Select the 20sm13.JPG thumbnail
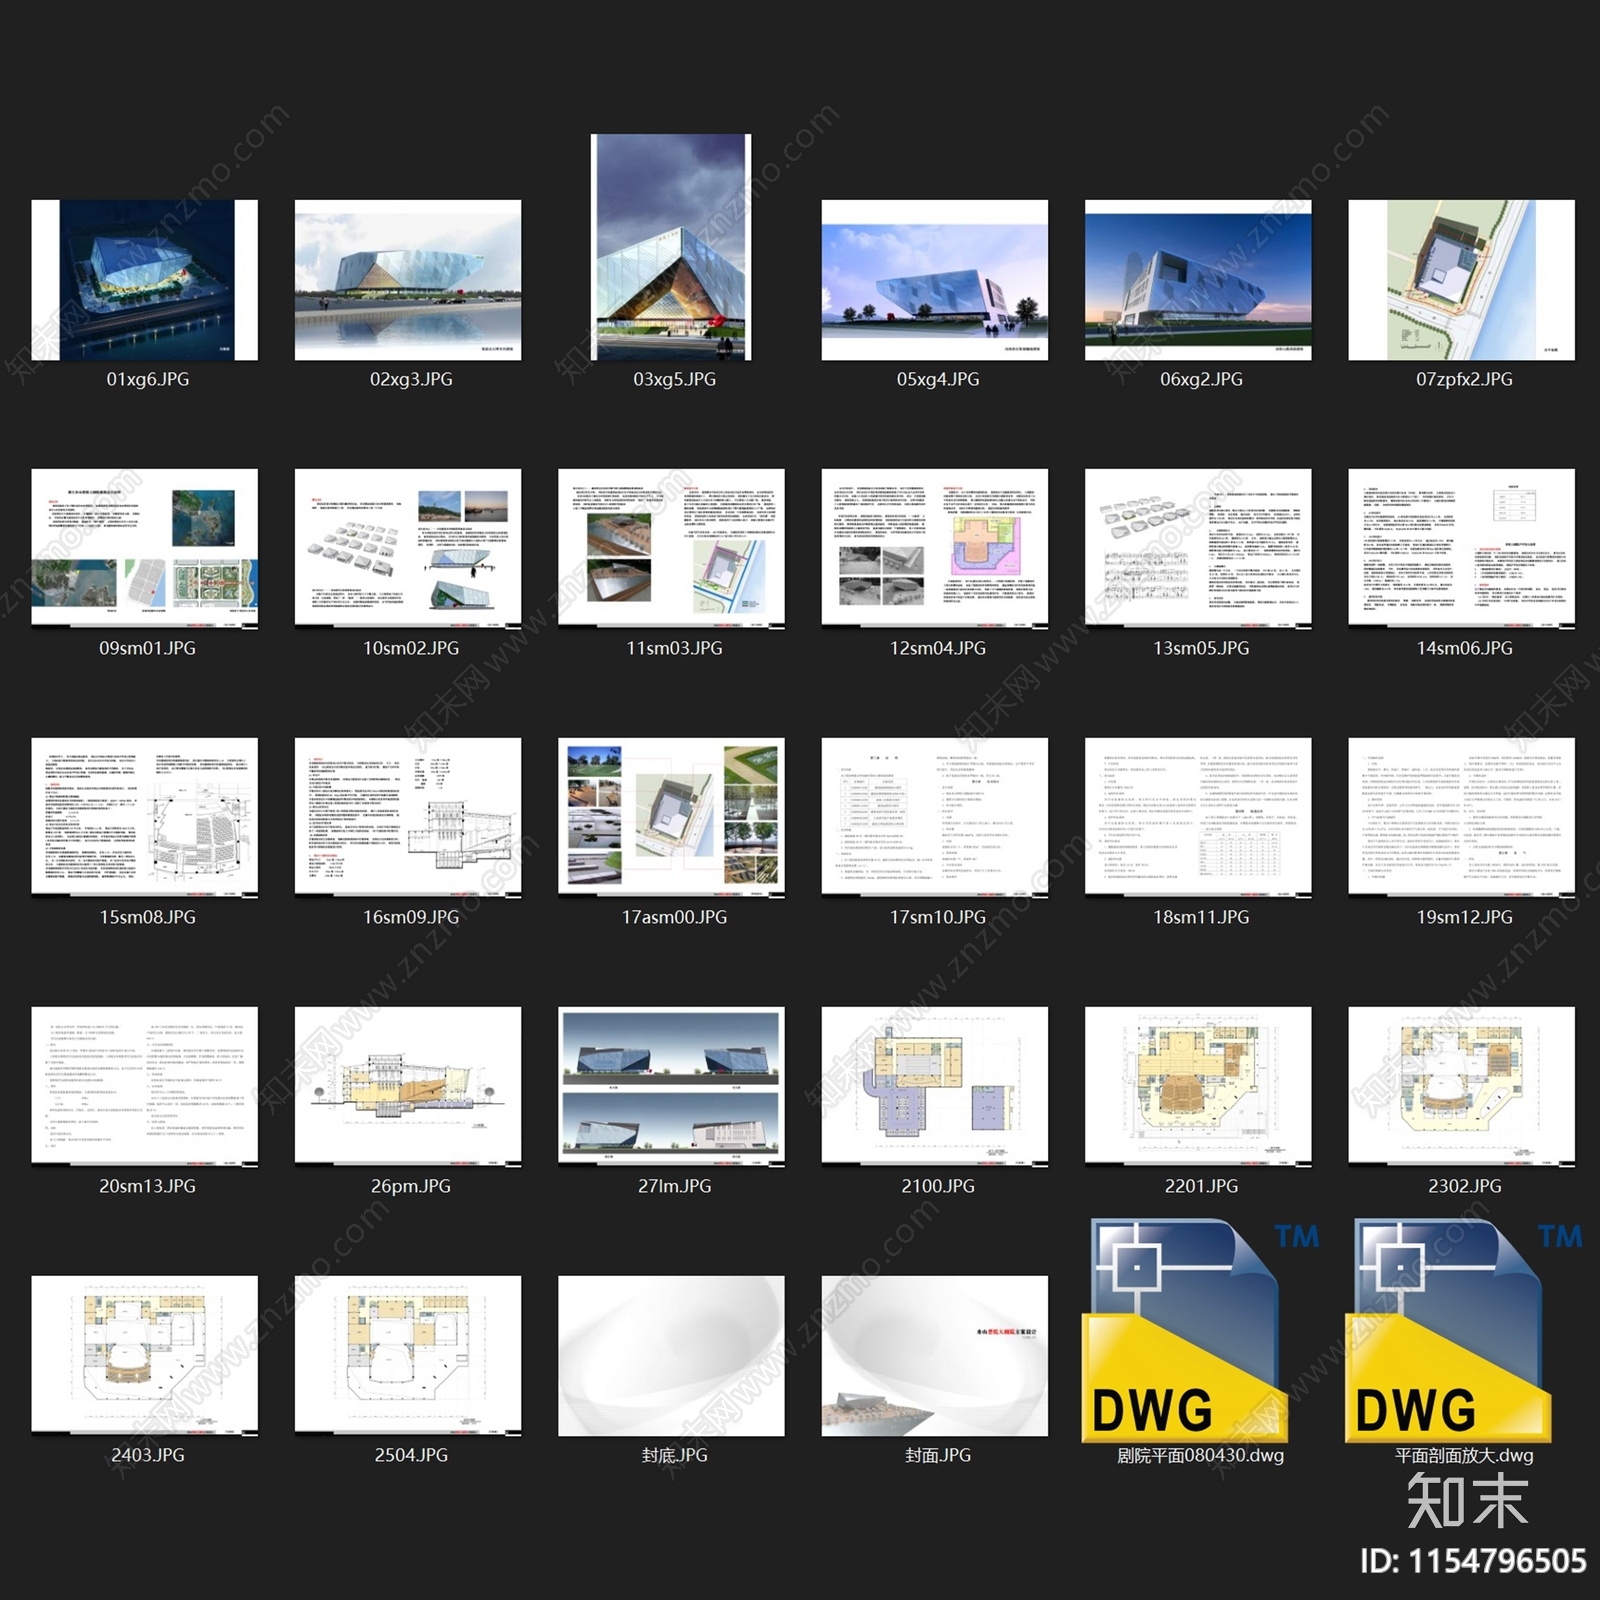1600x1600 pixels. click(x=145, y=1087)
